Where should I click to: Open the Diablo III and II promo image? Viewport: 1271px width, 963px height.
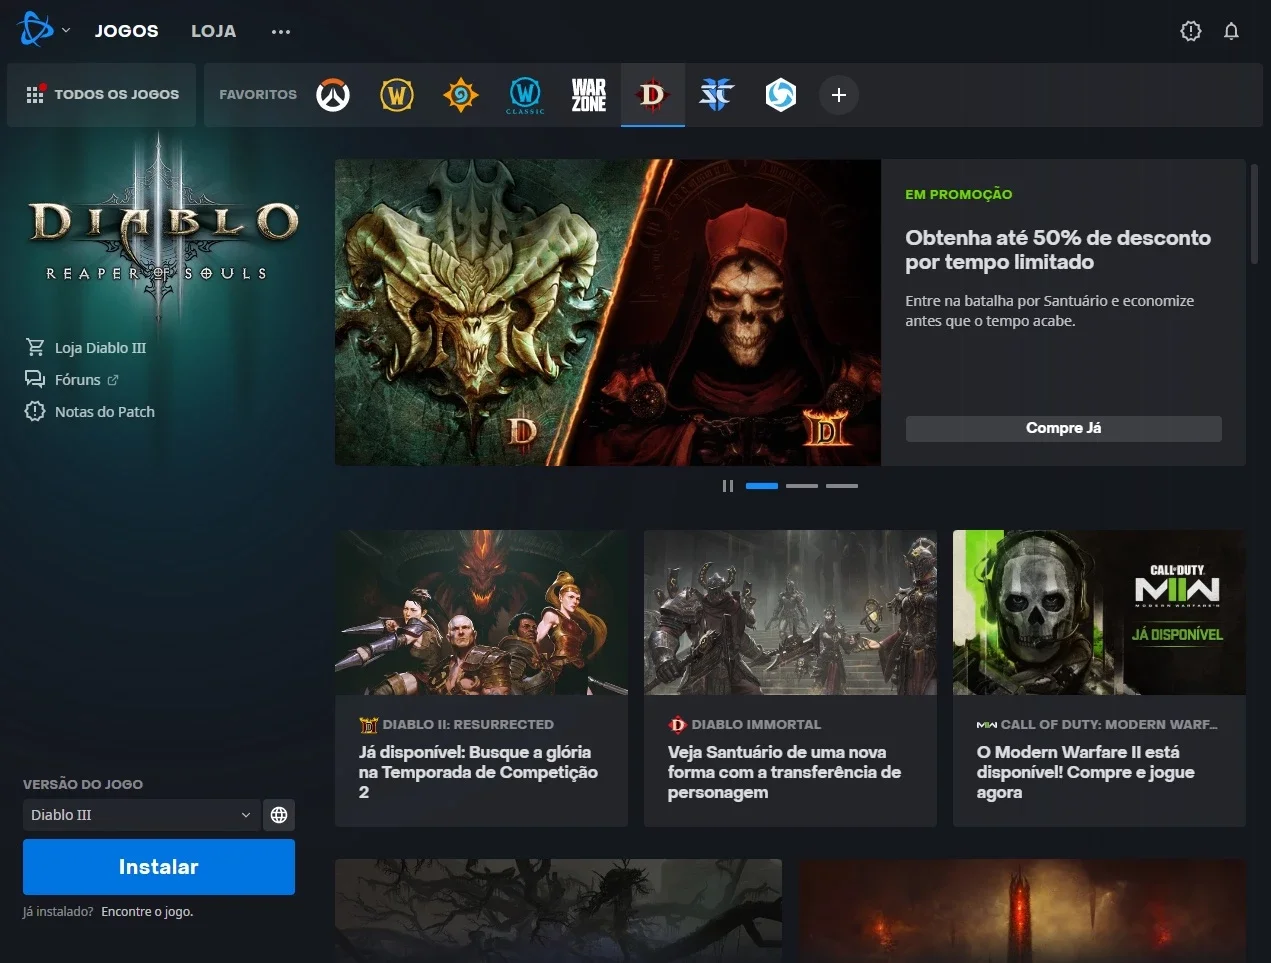(608, 312)
